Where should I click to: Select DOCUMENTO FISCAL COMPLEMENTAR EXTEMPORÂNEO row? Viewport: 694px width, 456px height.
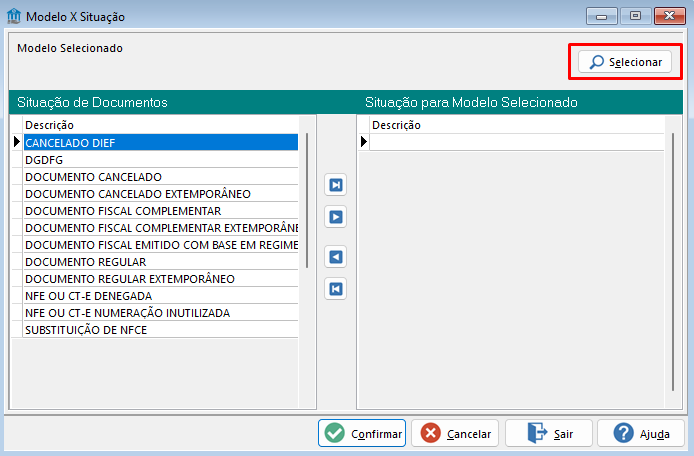[161, 228]
